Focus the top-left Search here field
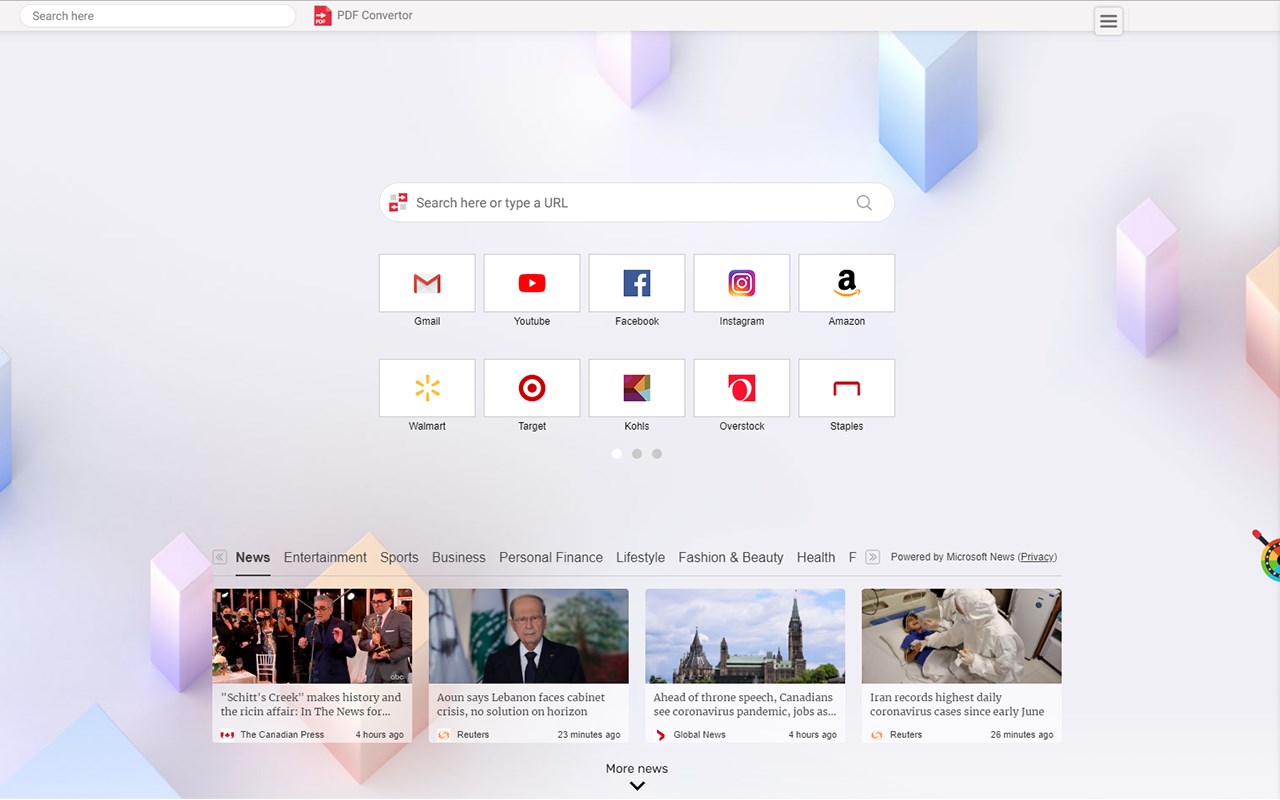 tap(158, 16)
